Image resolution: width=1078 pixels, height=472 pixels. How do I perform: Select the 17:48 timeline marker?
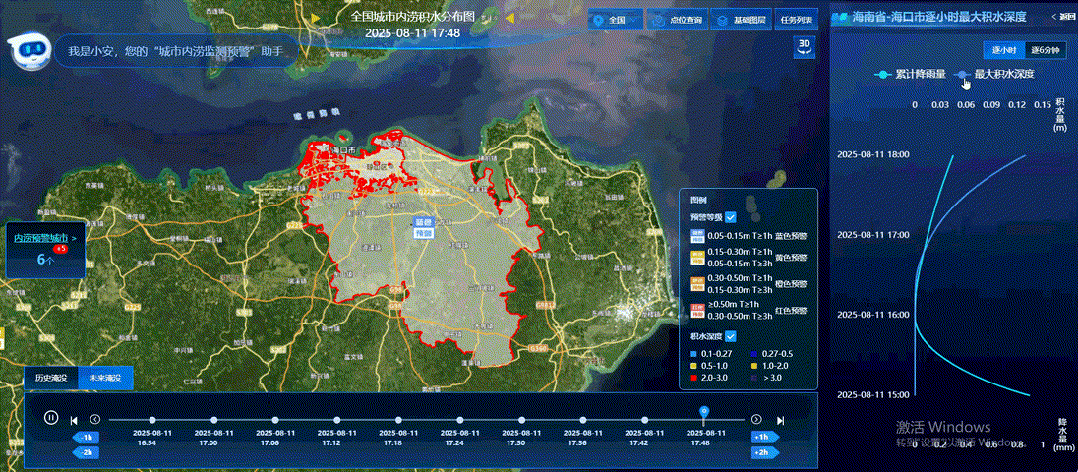click(705, 414)
